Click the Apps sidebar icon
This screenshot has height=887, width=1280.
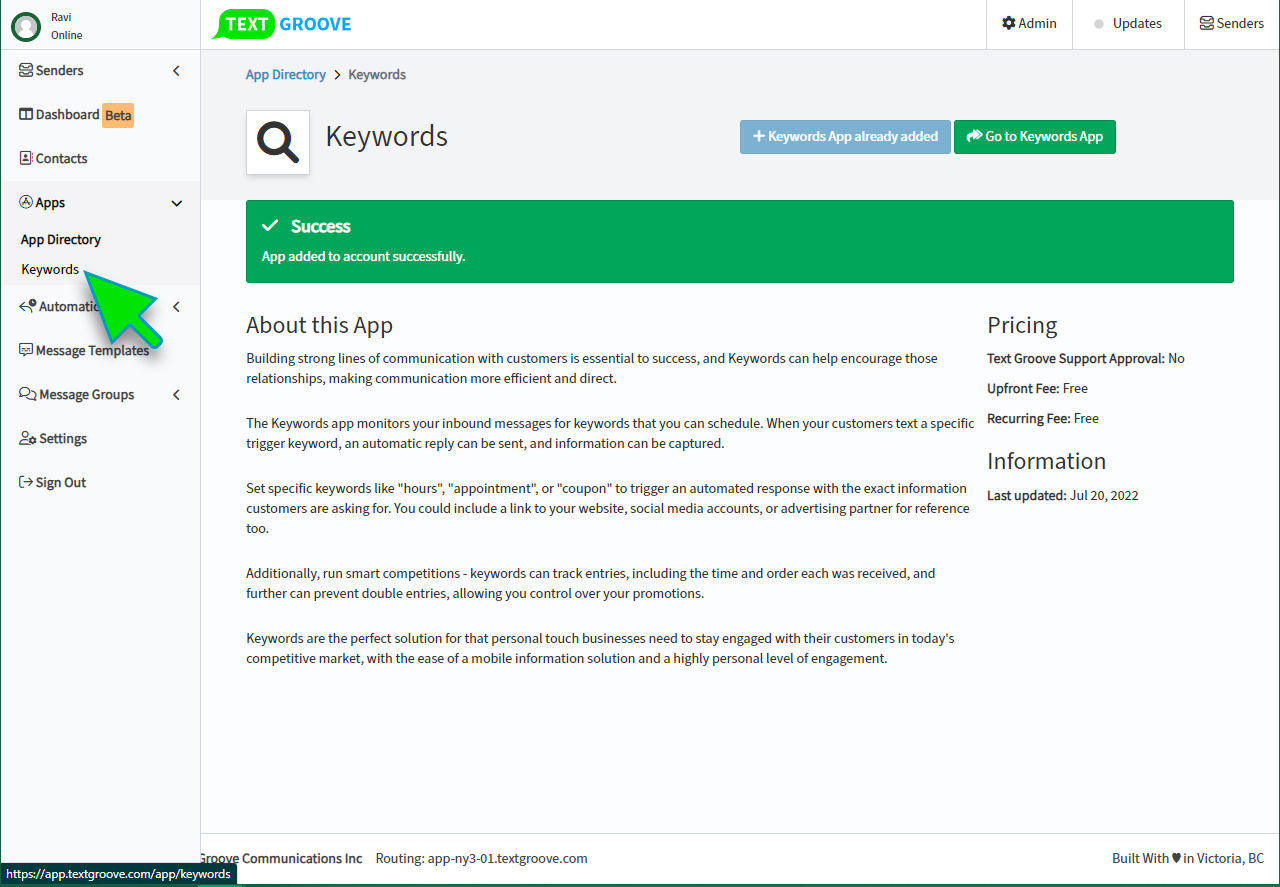[x=26, y=203]
